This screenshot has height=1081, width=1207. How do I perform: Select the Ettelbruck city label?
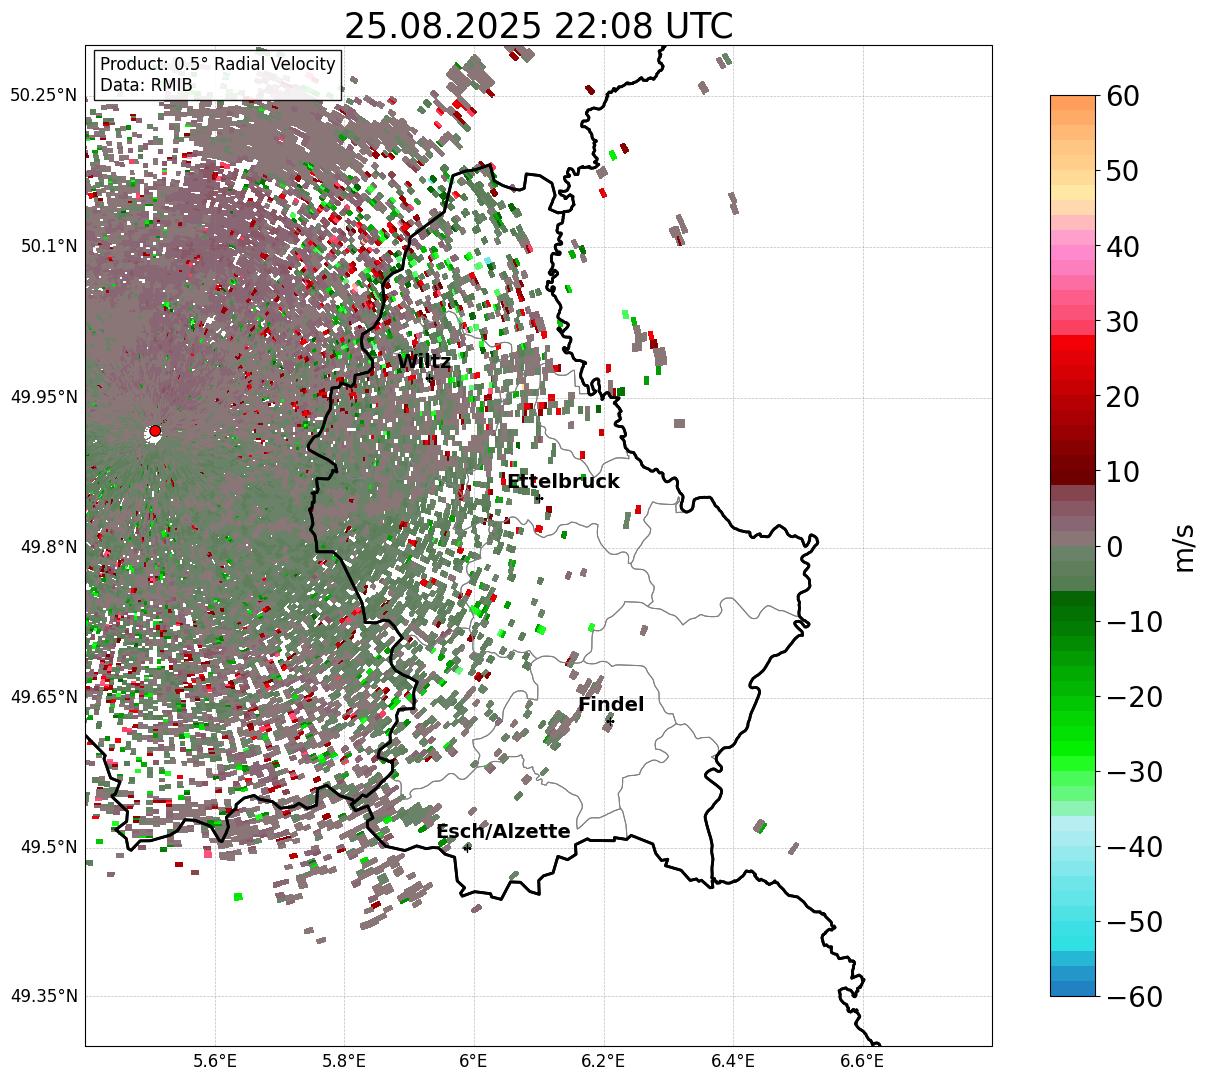pos(563,481)
